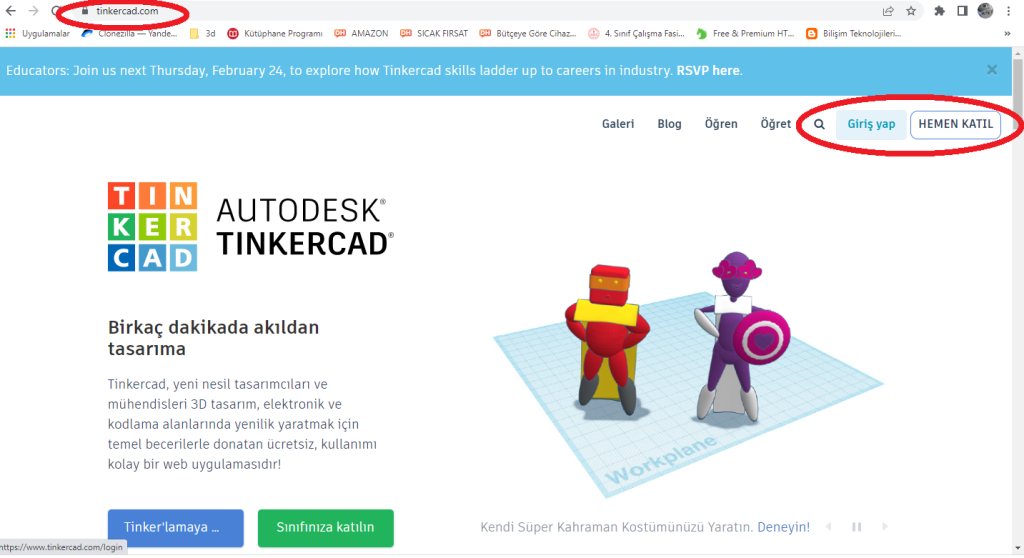The height and width of the screenshot is (558, 1024).
Task: Click the scrollbar up arrow
Action: [1017, 53]
